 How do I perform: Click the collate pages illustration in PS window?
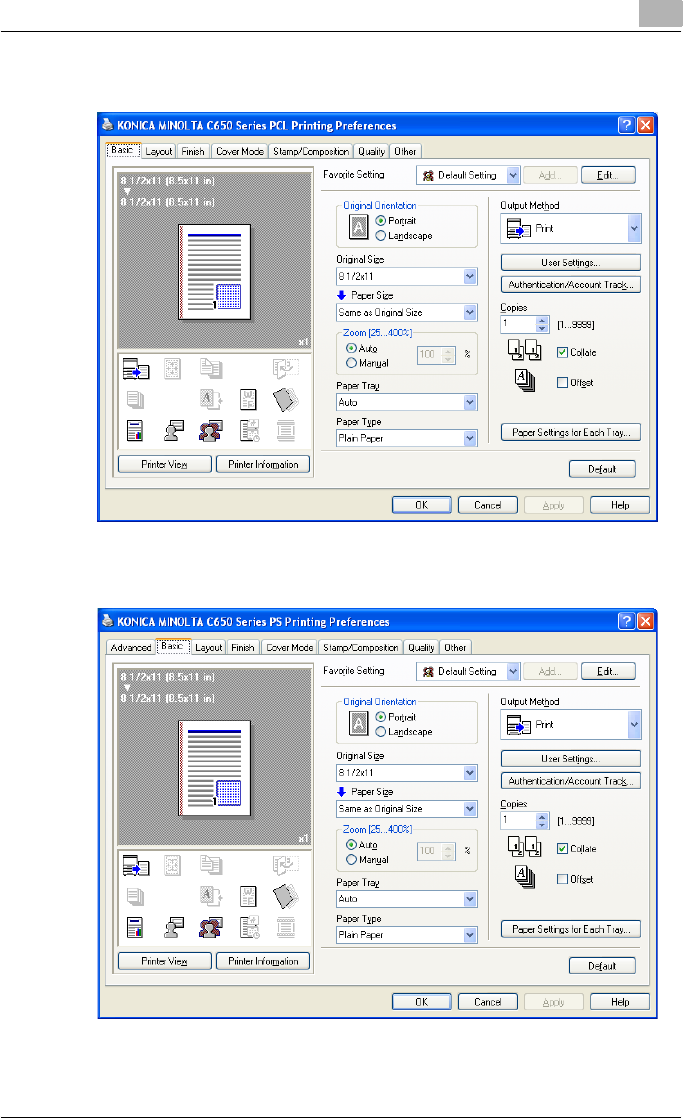[x=525, y=846]
